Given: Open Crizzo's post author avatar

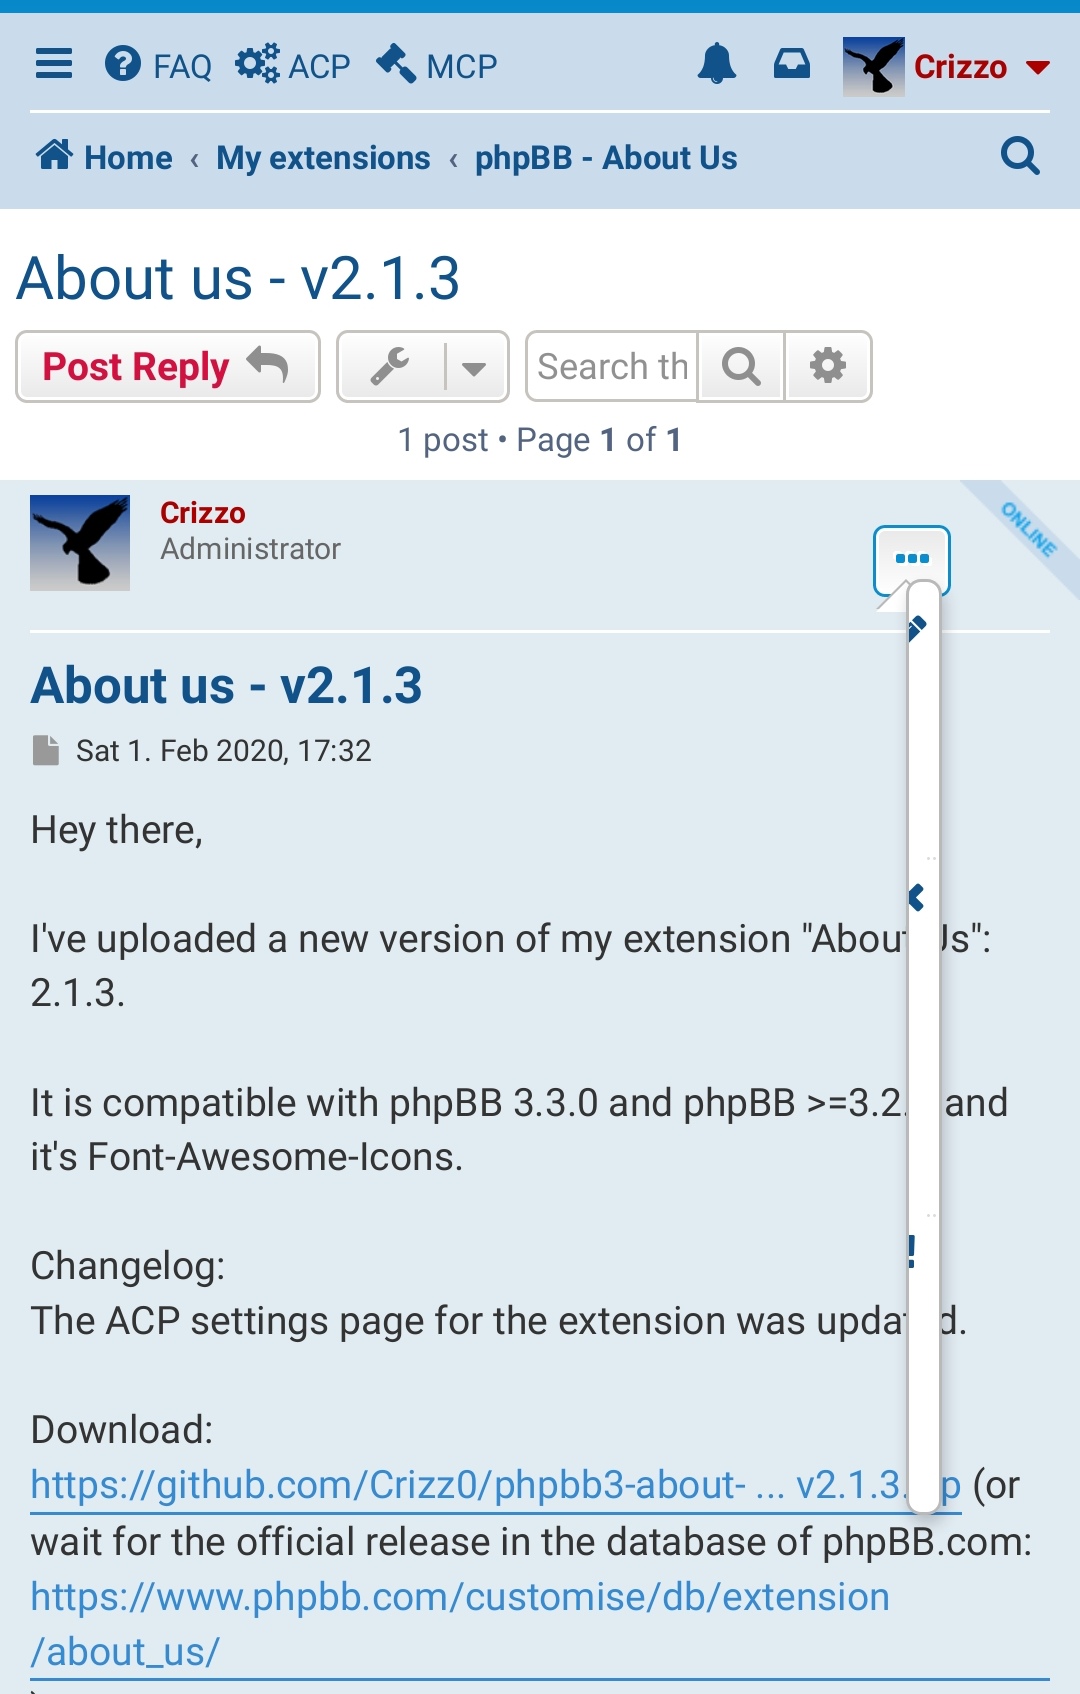Looking at the screenshot, I should pos(80,543).
